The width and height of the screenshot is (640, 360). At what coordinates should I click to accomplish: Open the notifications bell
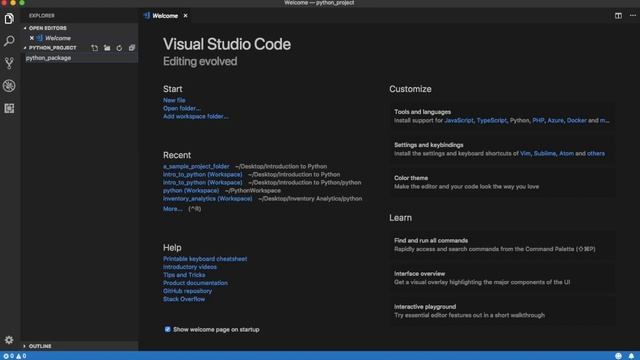pos(631,356)
